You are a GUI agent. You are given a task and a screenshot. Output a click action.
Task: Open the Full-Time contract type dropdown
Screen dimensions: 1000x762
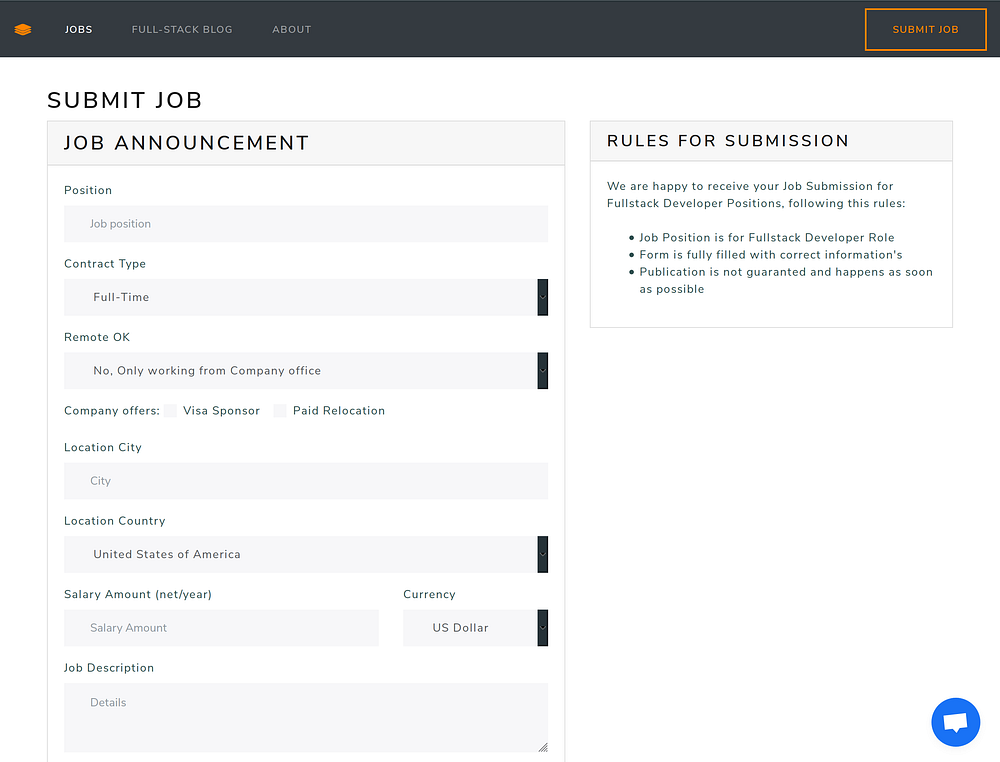306,297
